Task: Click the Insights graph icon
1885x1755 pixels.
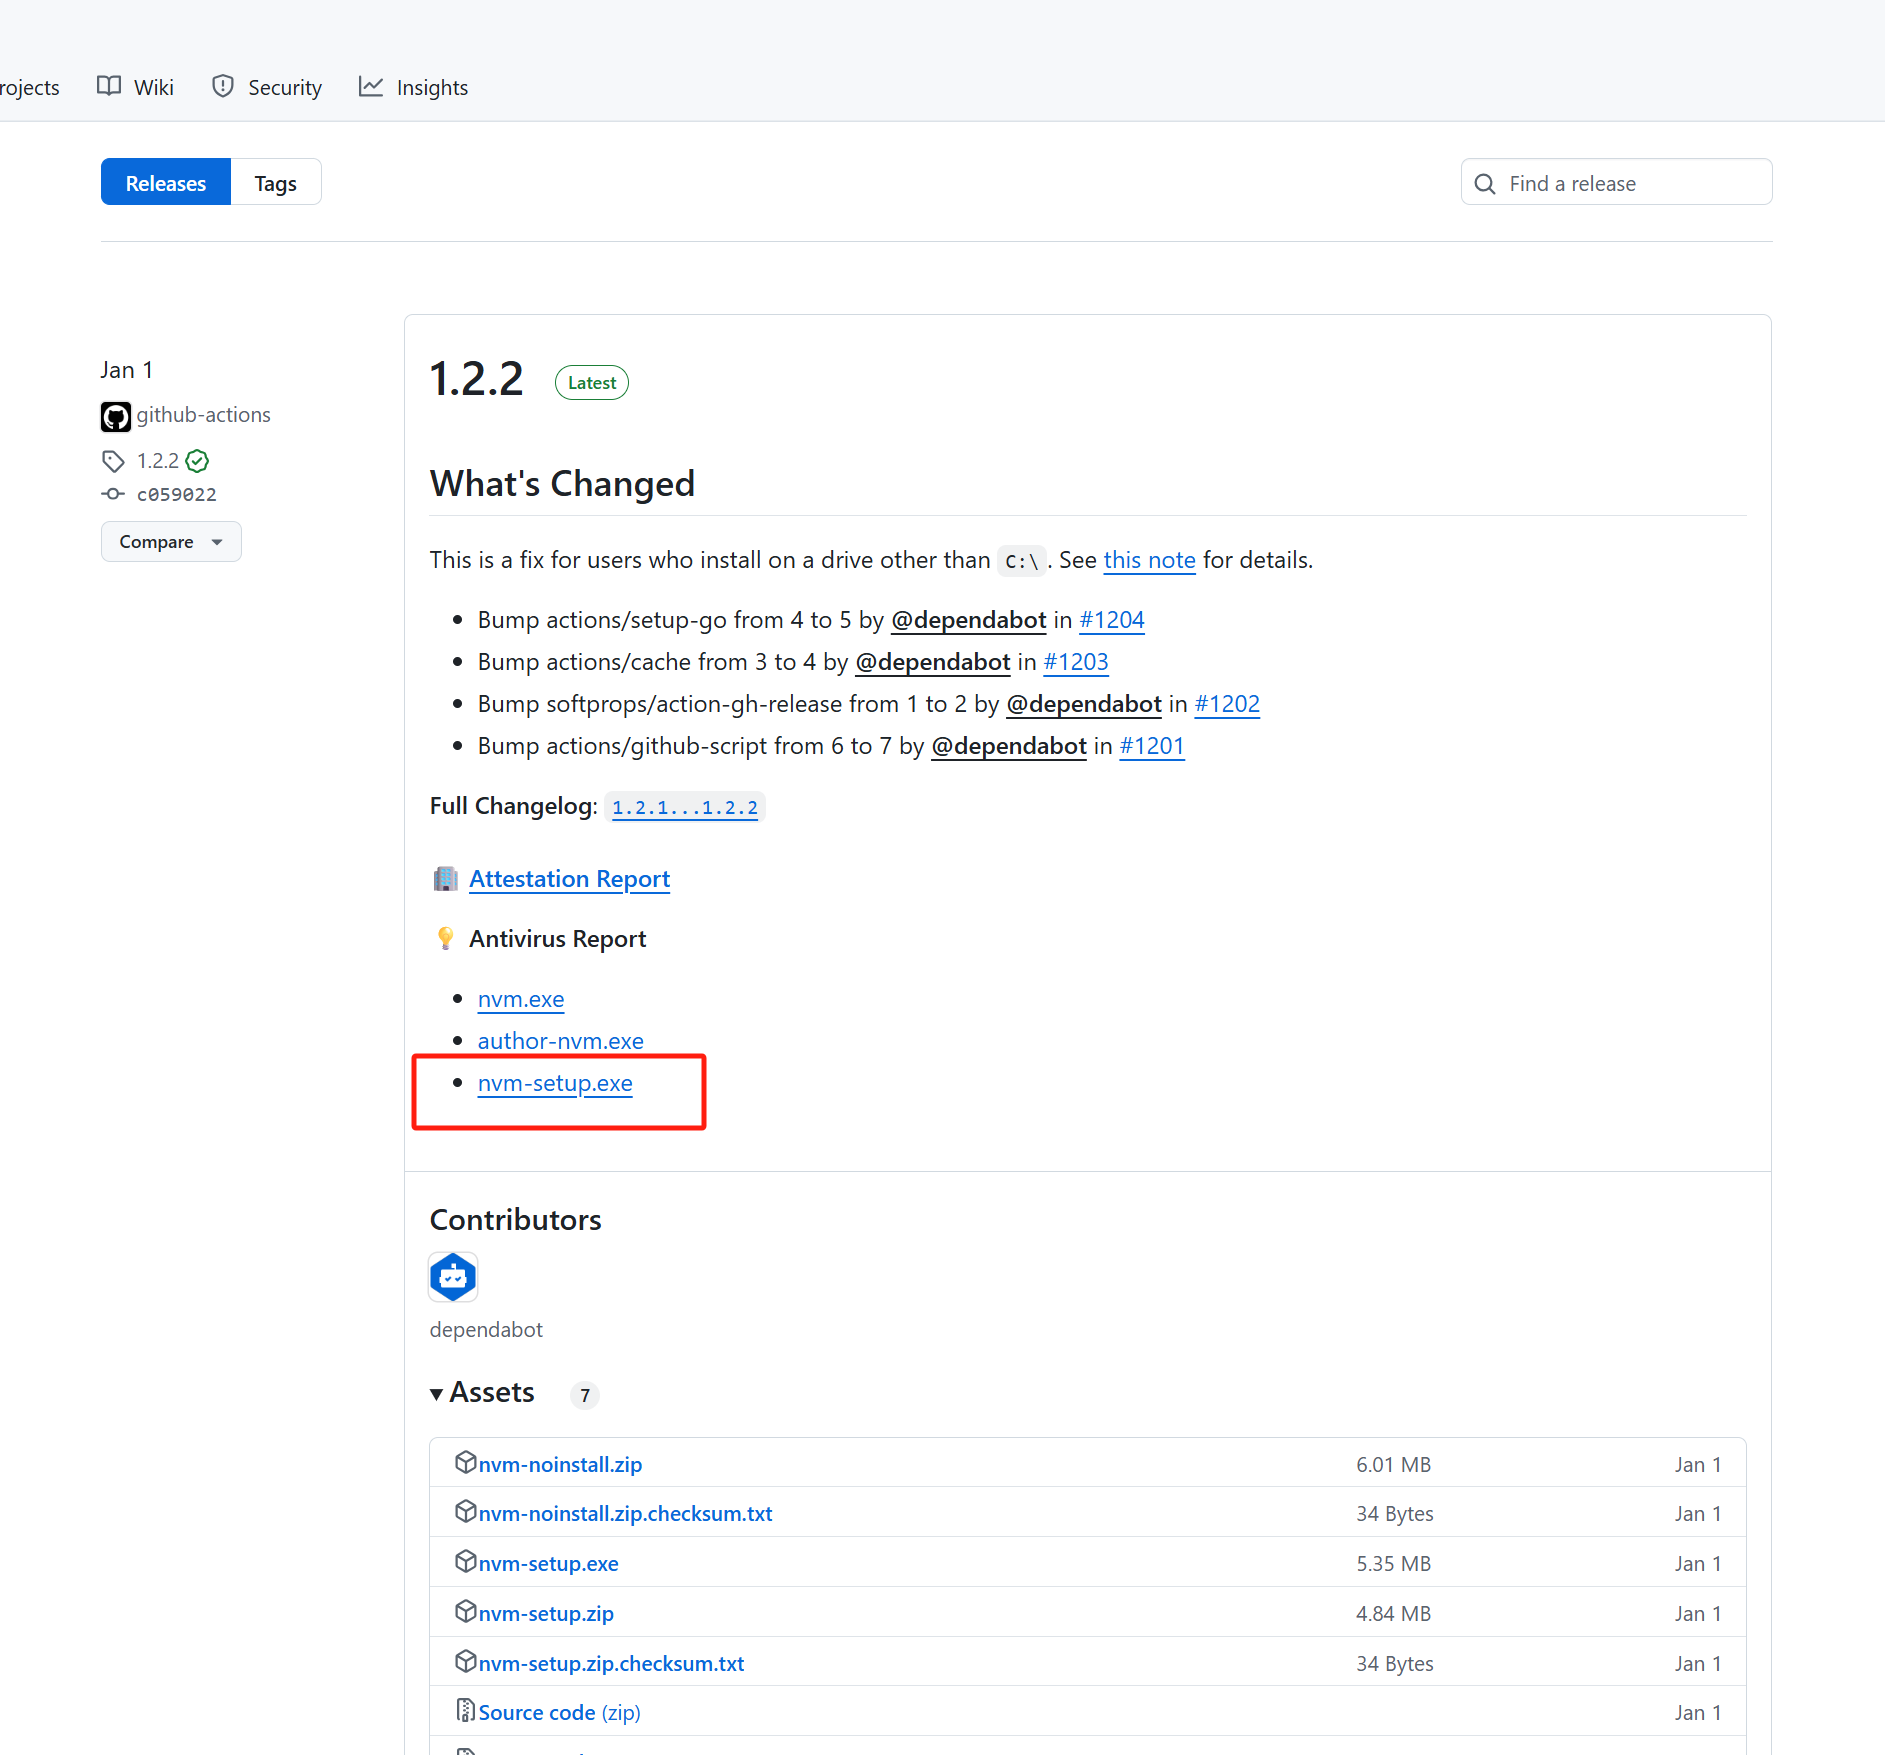Action: coord(371,86)
